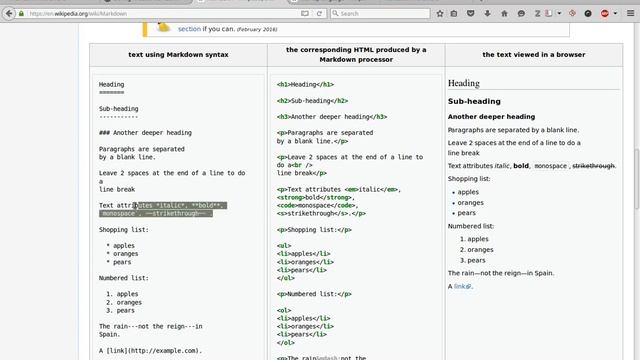Click the '<h1>Heading</h1>' HTML line

click(305, 84)
